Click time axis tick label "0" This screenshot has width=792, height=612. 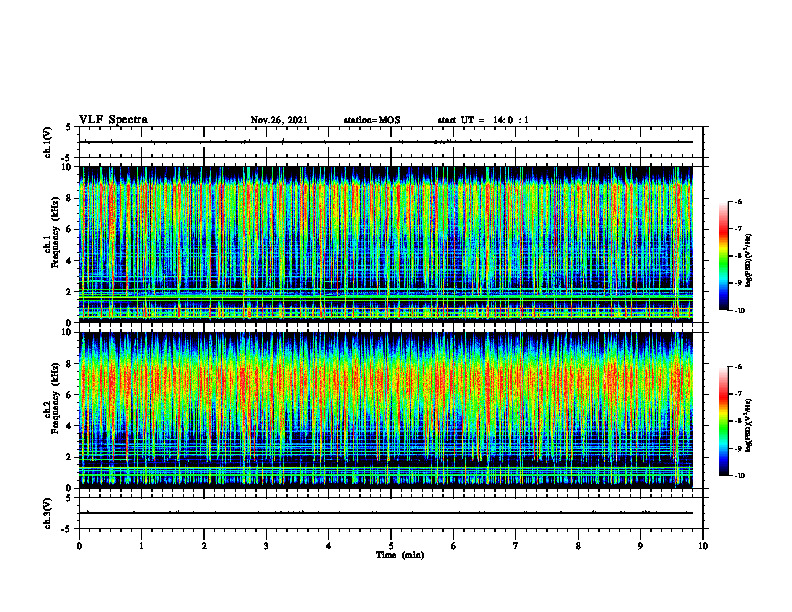pyautogui.click(x=79, y=546)
